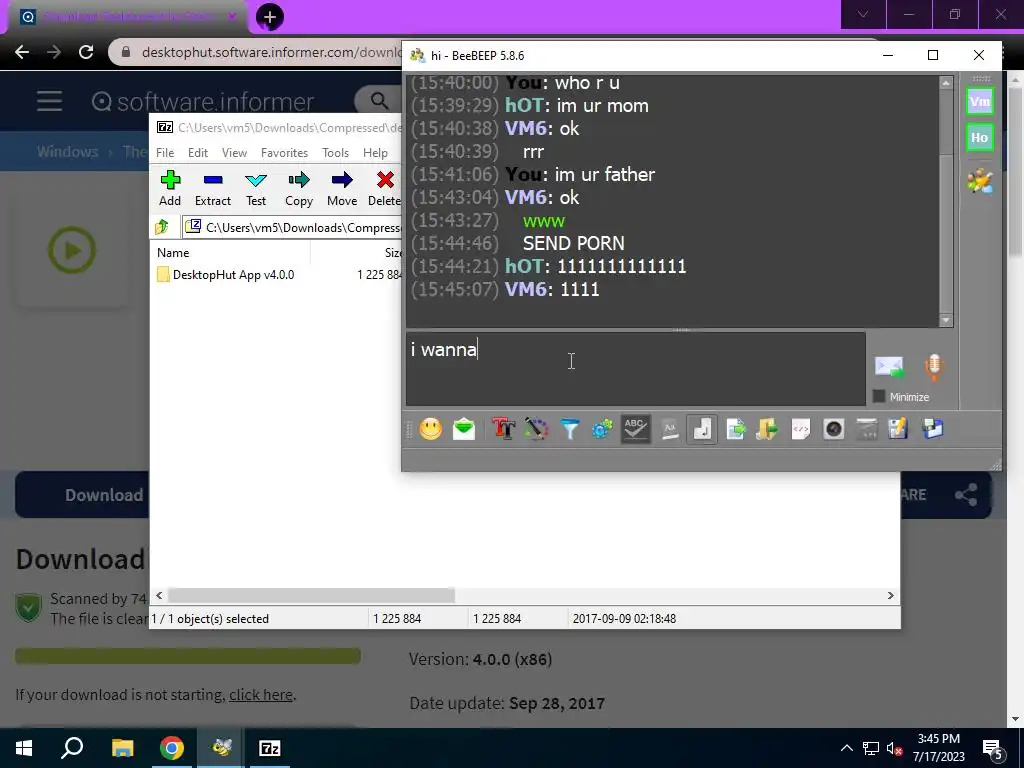Image resolution: width=1024 pixels, height=768 pixels.
Task: Open a new browser tab
Action: pos(270,17)
